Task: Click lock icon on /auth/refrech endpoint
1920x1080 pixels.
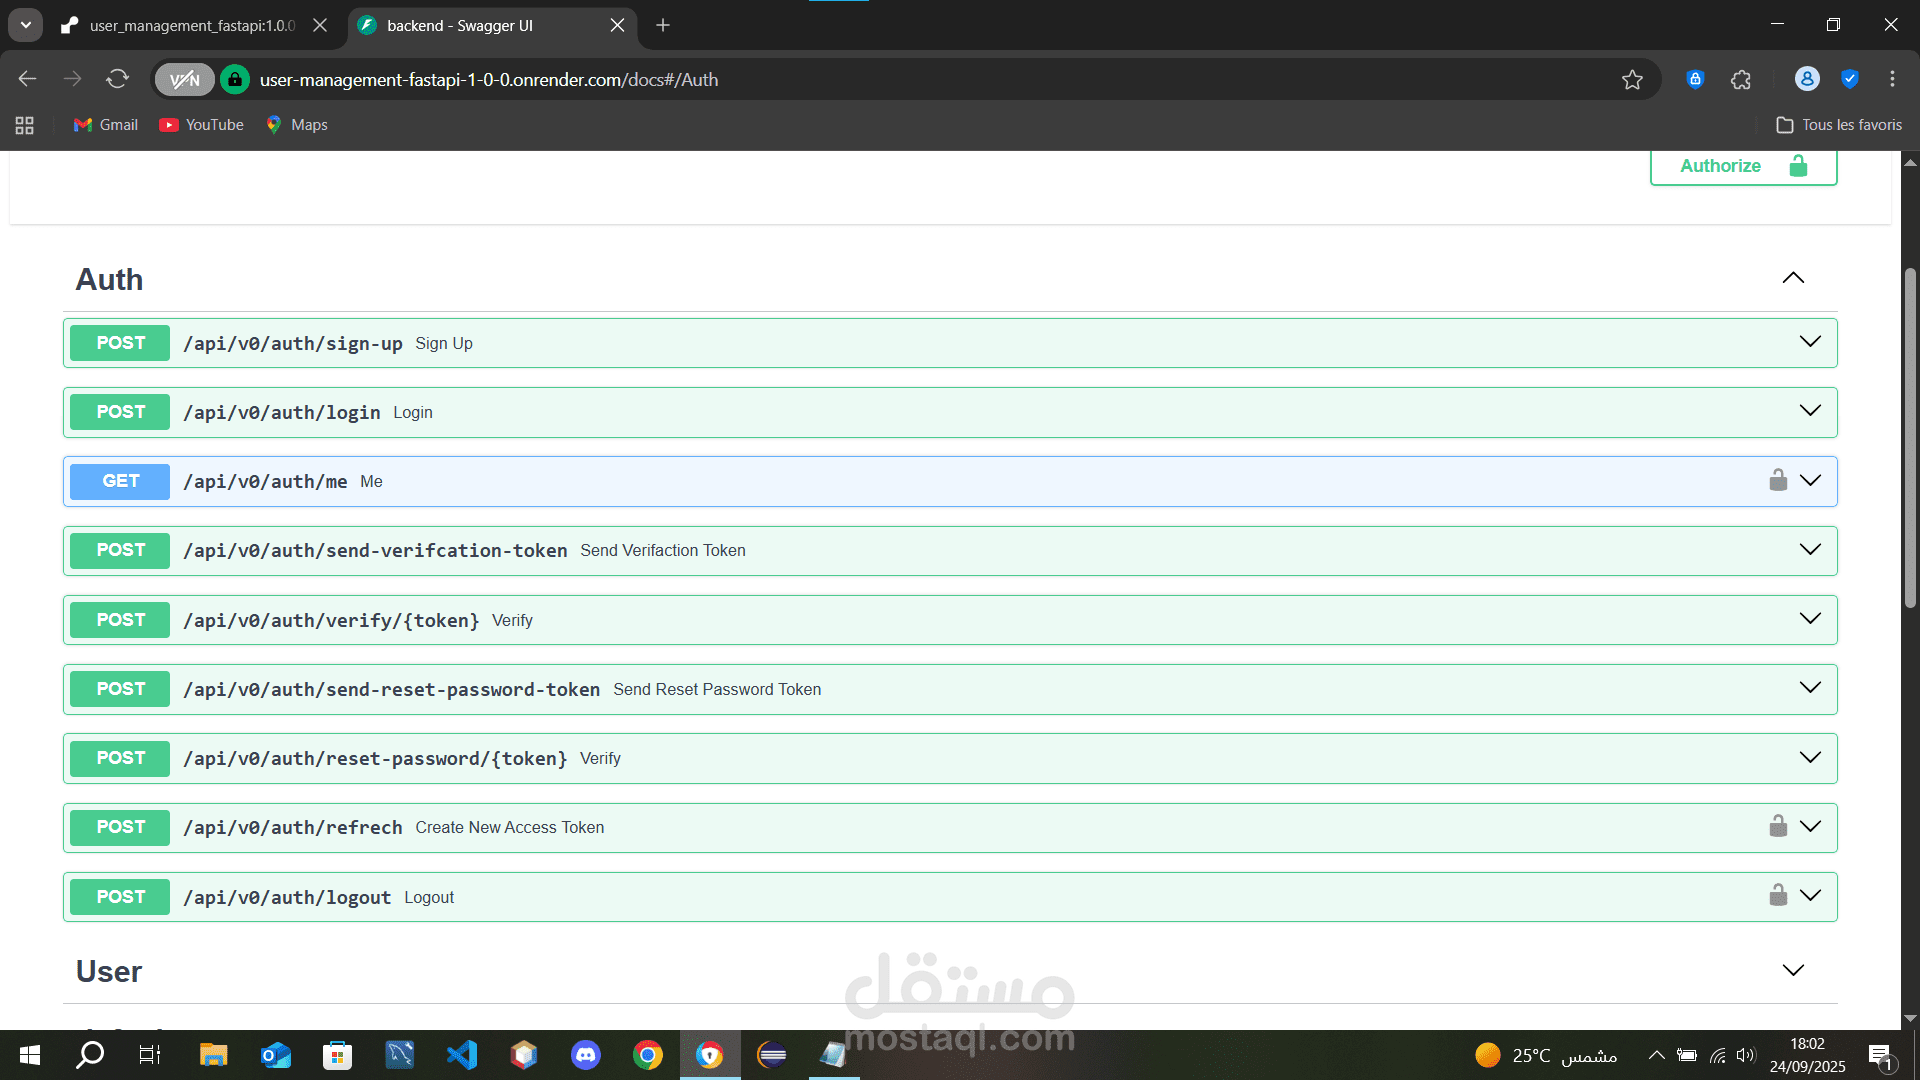Action: tap(1777, 827)
